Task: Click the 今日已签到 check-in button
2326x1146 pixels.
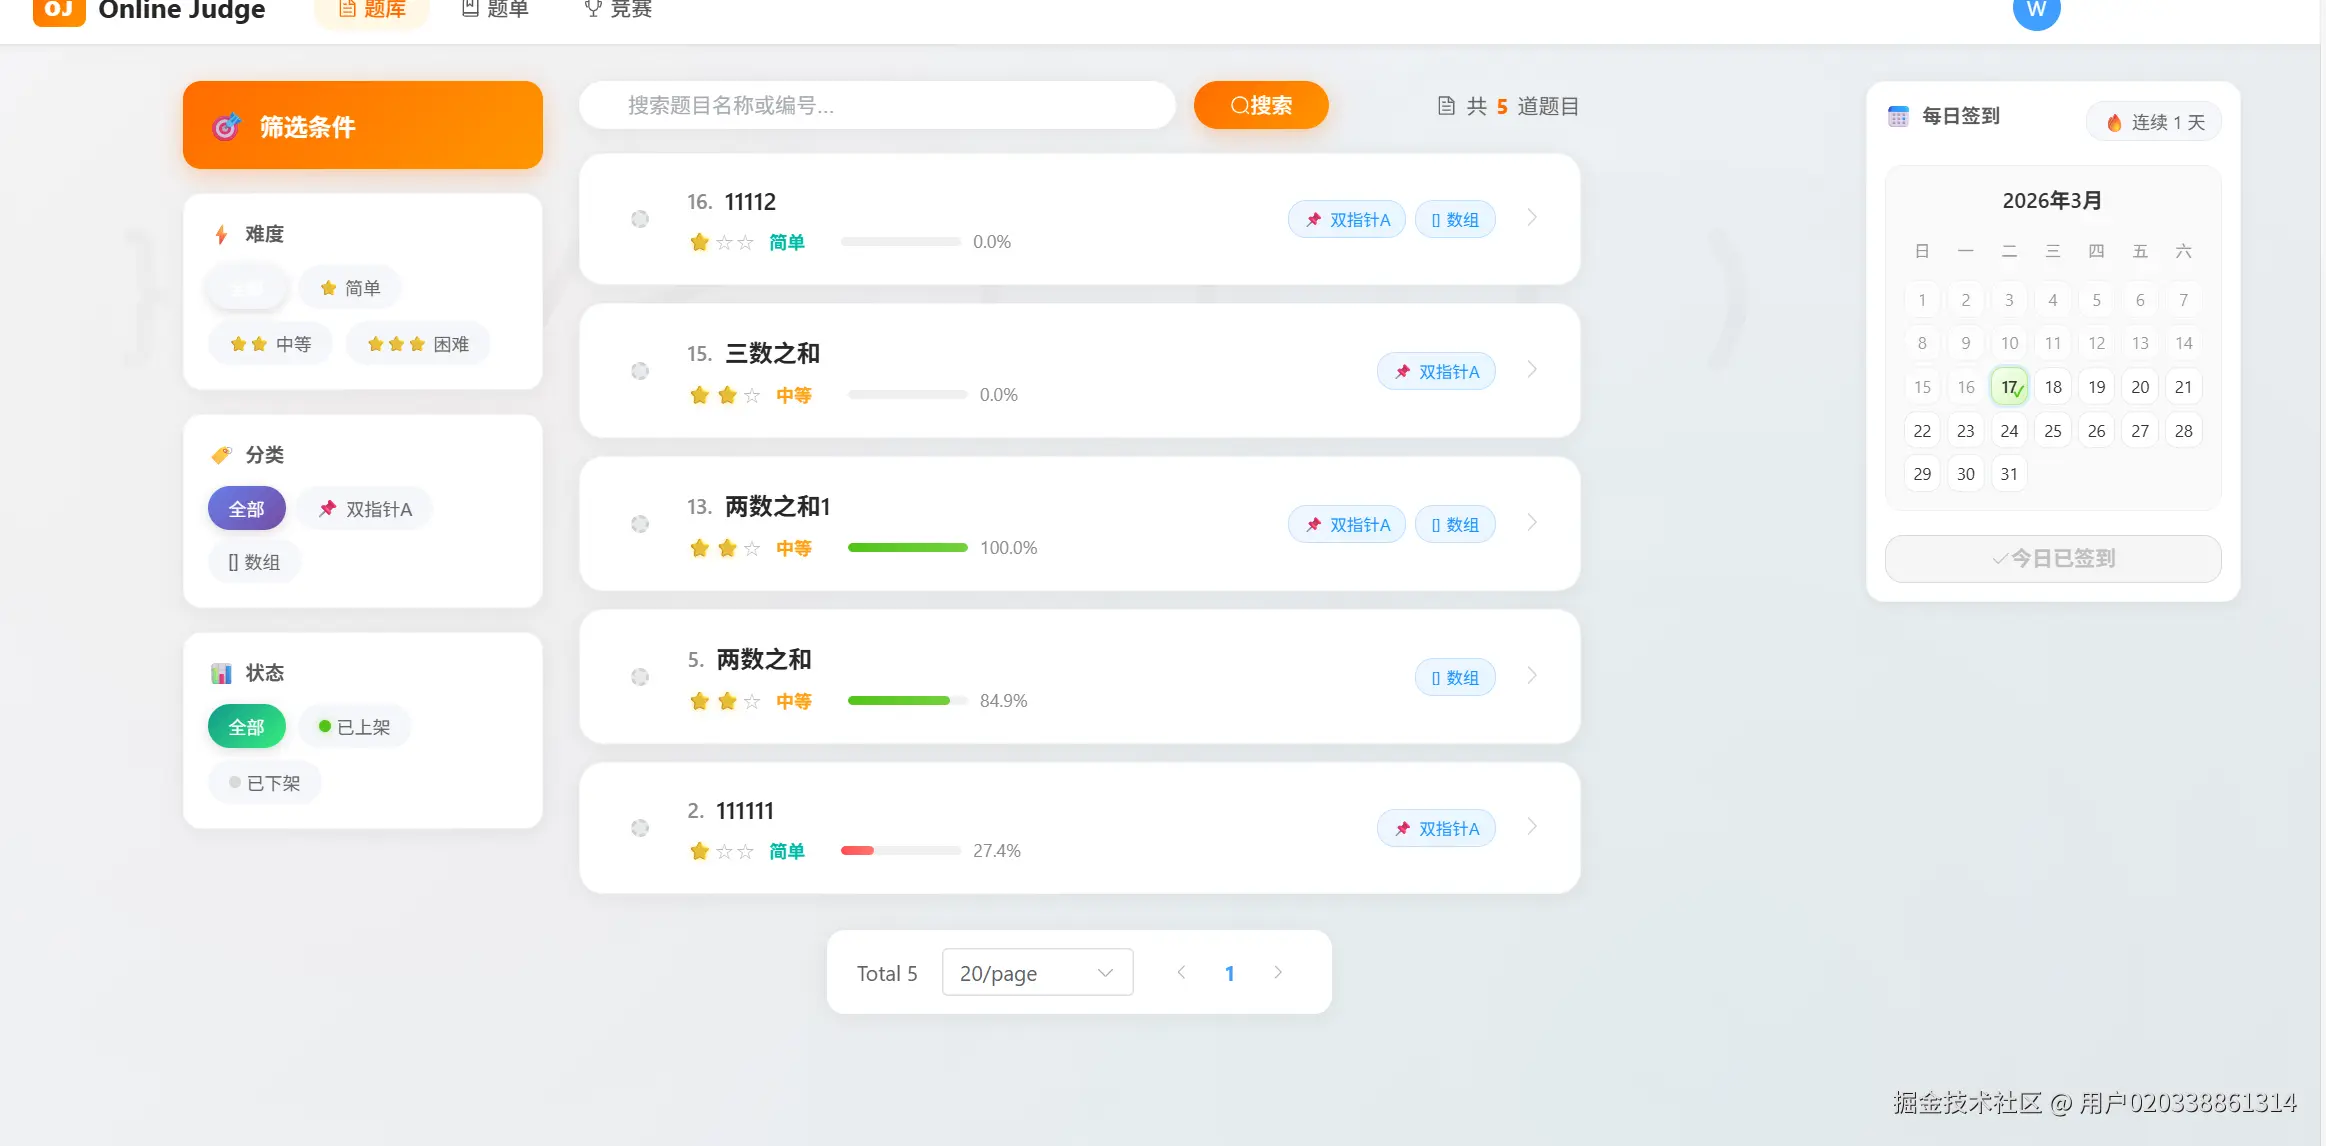Action: tap(2053, 558)
